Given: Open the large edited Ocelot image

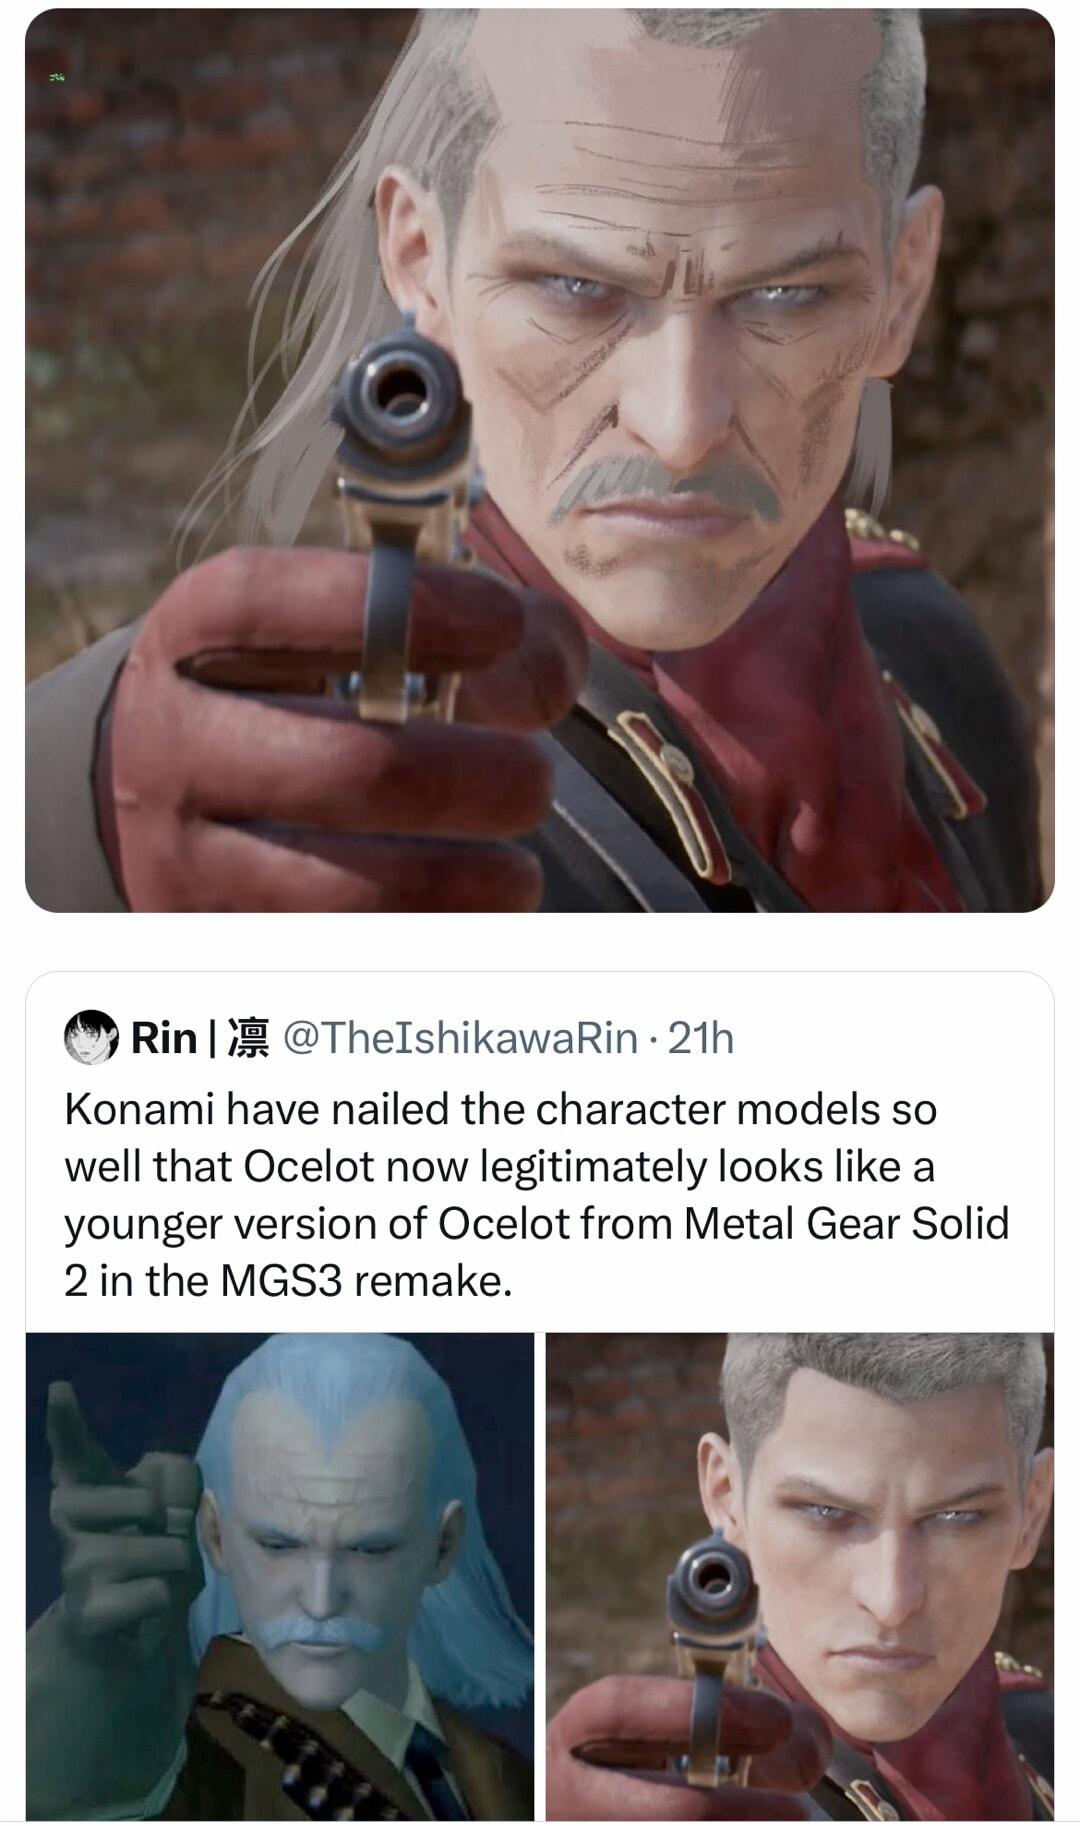Looking at the screenshot, I should (540, 461).
